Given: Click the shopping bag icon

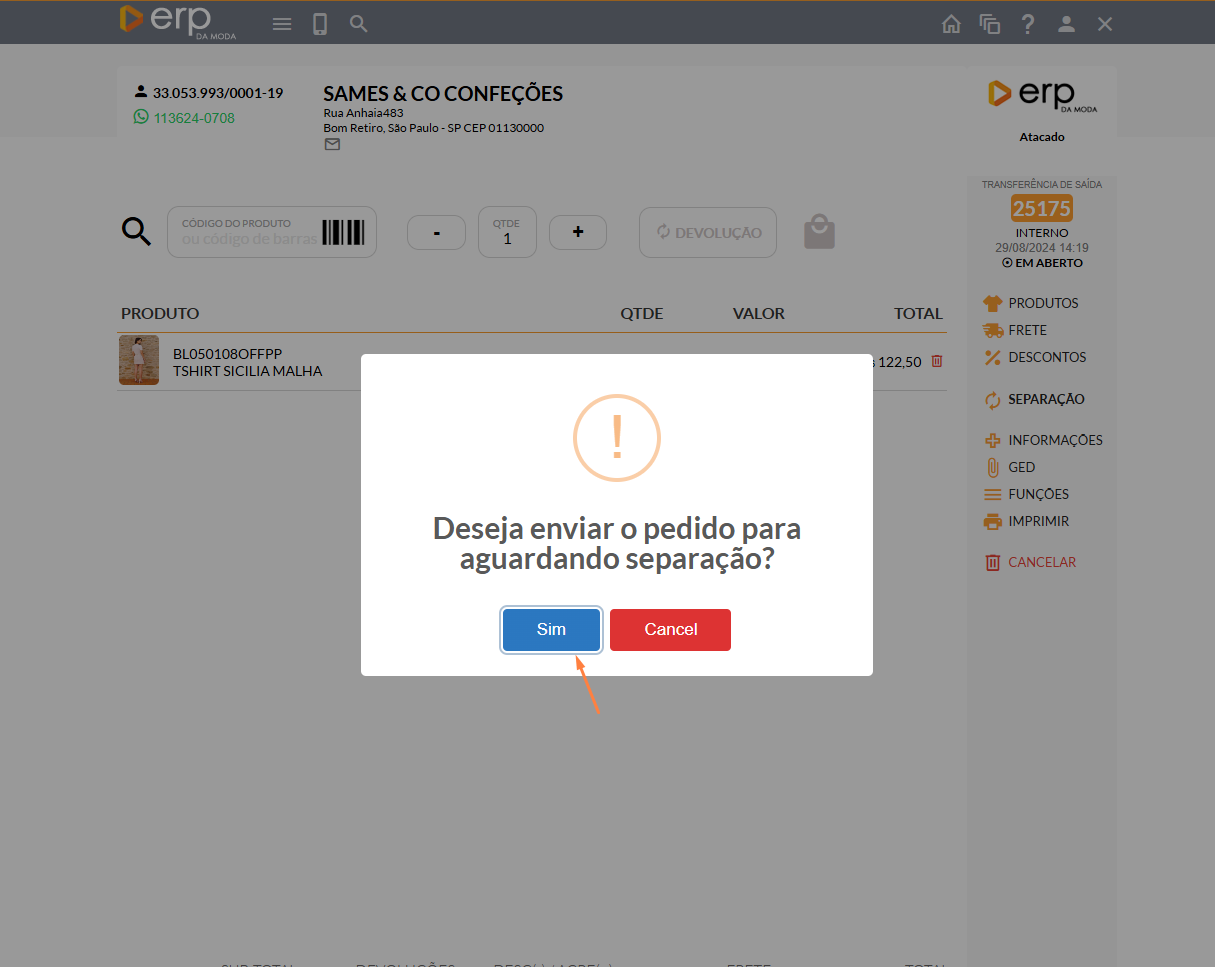Looking at the screenshot, I should click(x=819, y=232).
